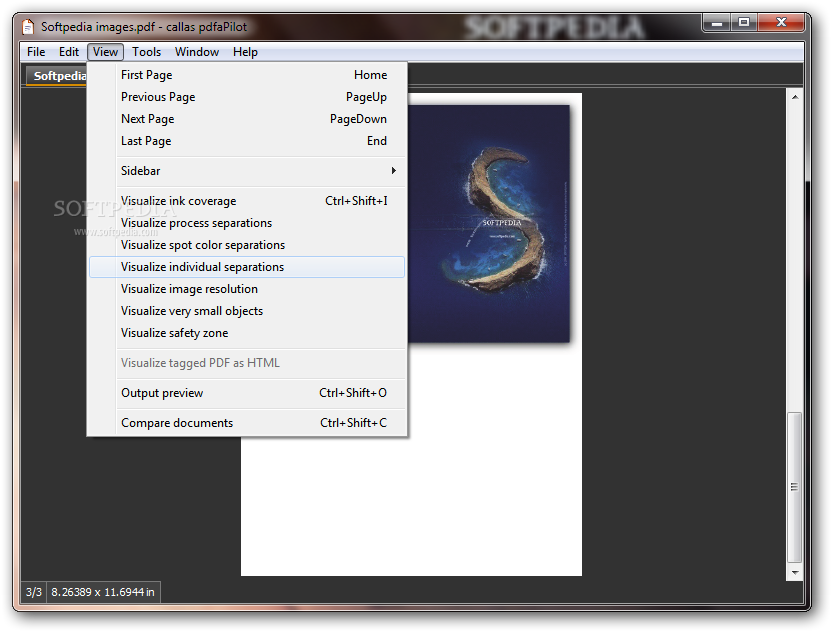Minimize the pdfaPilot window

[x=716, y=22]
